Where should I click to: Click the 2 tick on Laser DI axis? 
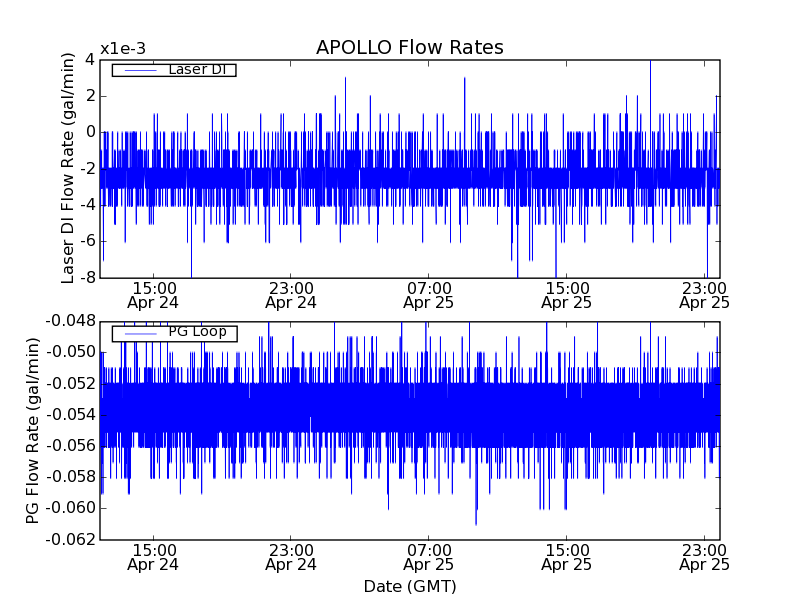(90, 96)
